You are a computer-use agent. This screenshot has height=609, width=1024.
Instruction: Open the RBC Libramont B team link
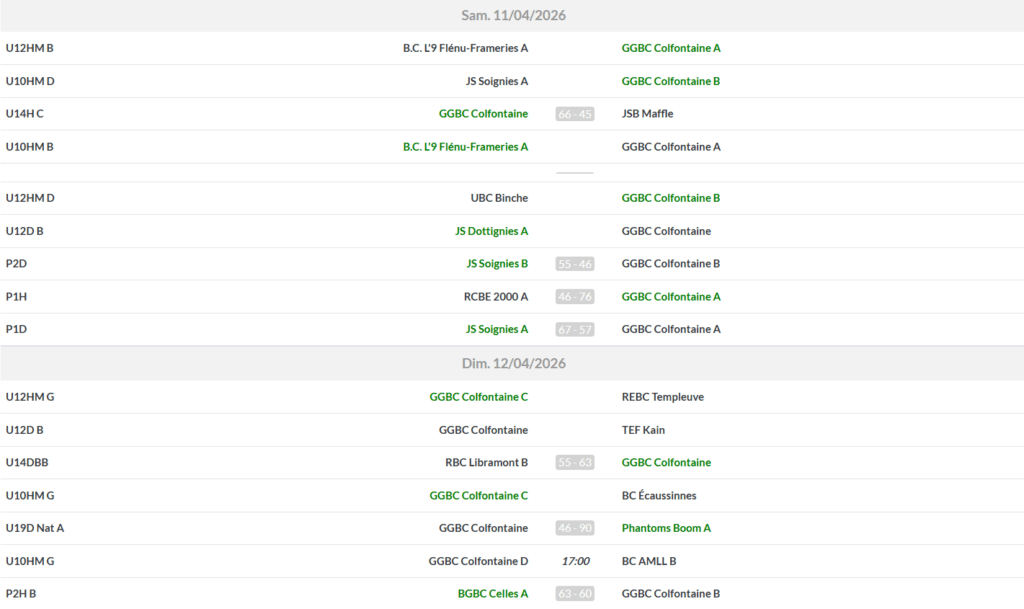click(x=486, y=463)
